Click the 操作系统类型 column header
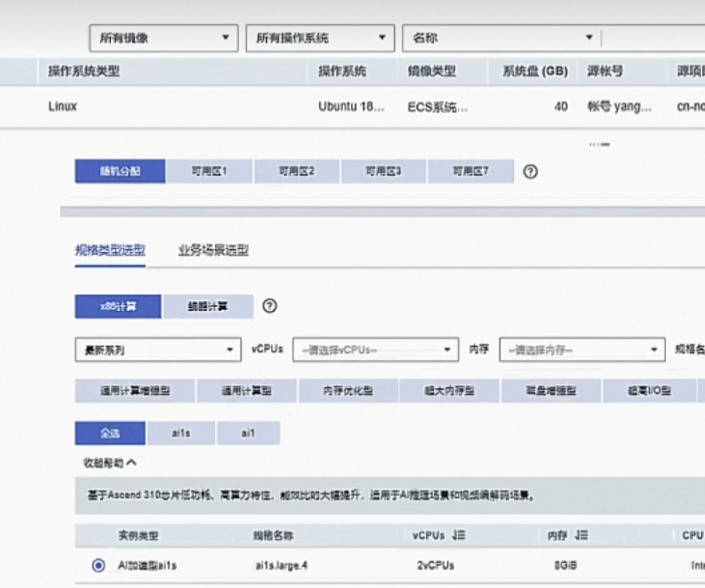Screen dimensions: 705x588 [84, 71]
